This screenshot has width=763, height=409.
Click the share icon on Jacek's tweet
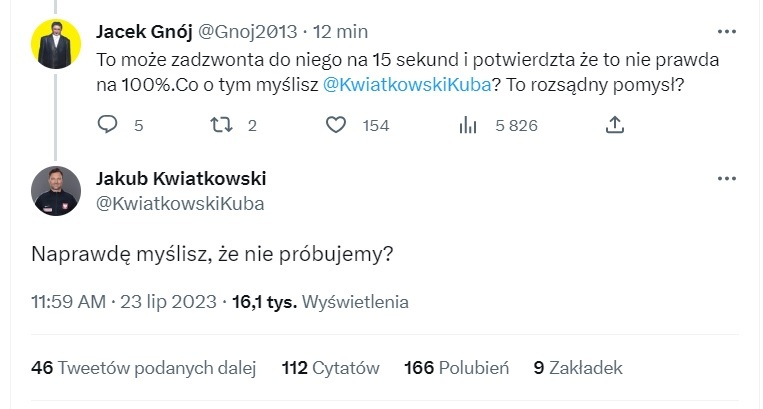(x=616, y=125)
